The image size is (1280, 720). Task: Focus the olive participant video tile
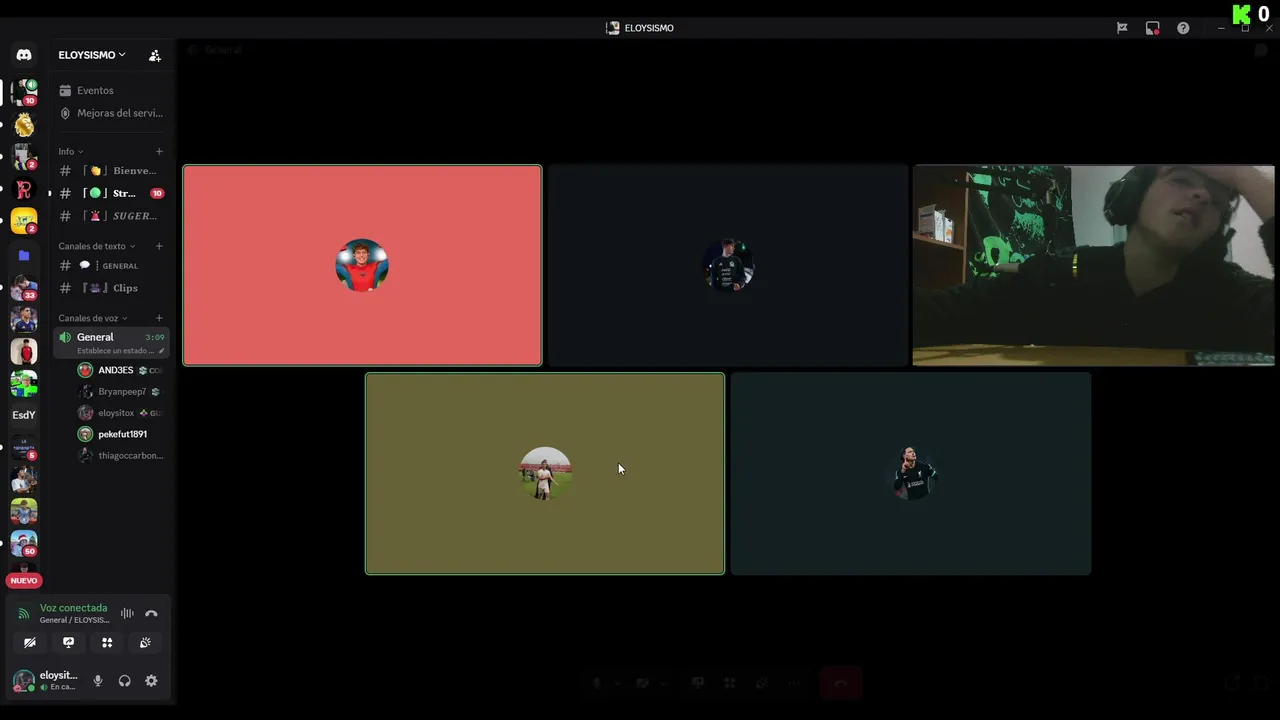pyautogui.click(x=545, y=474)
